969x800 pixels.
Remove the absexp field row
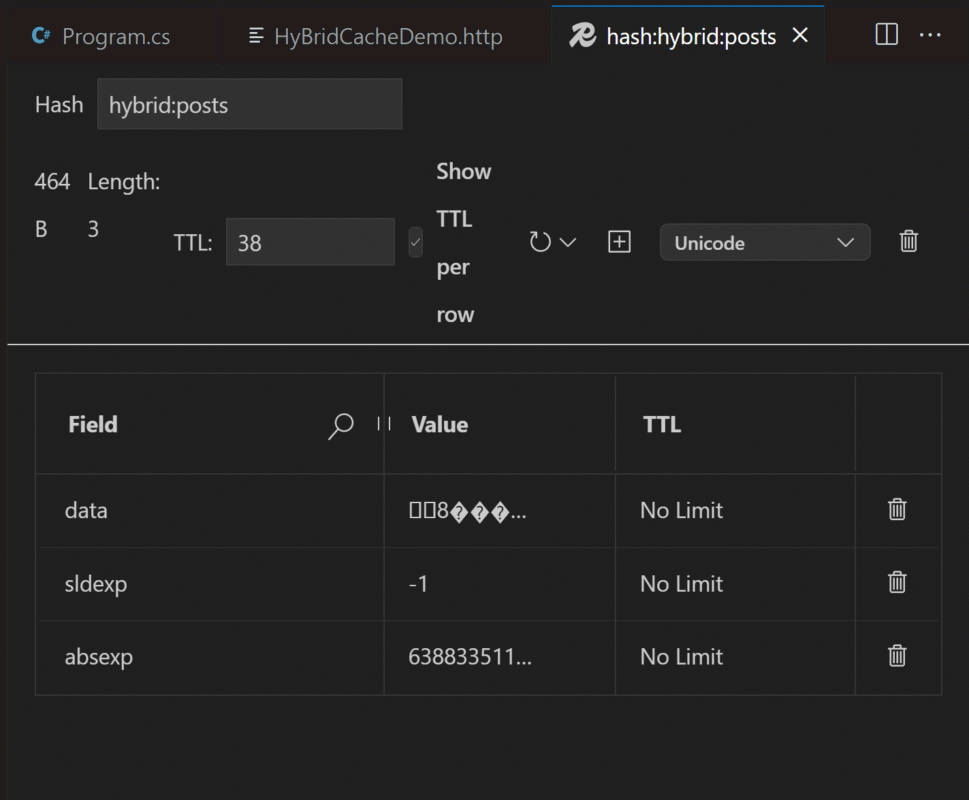897,656
